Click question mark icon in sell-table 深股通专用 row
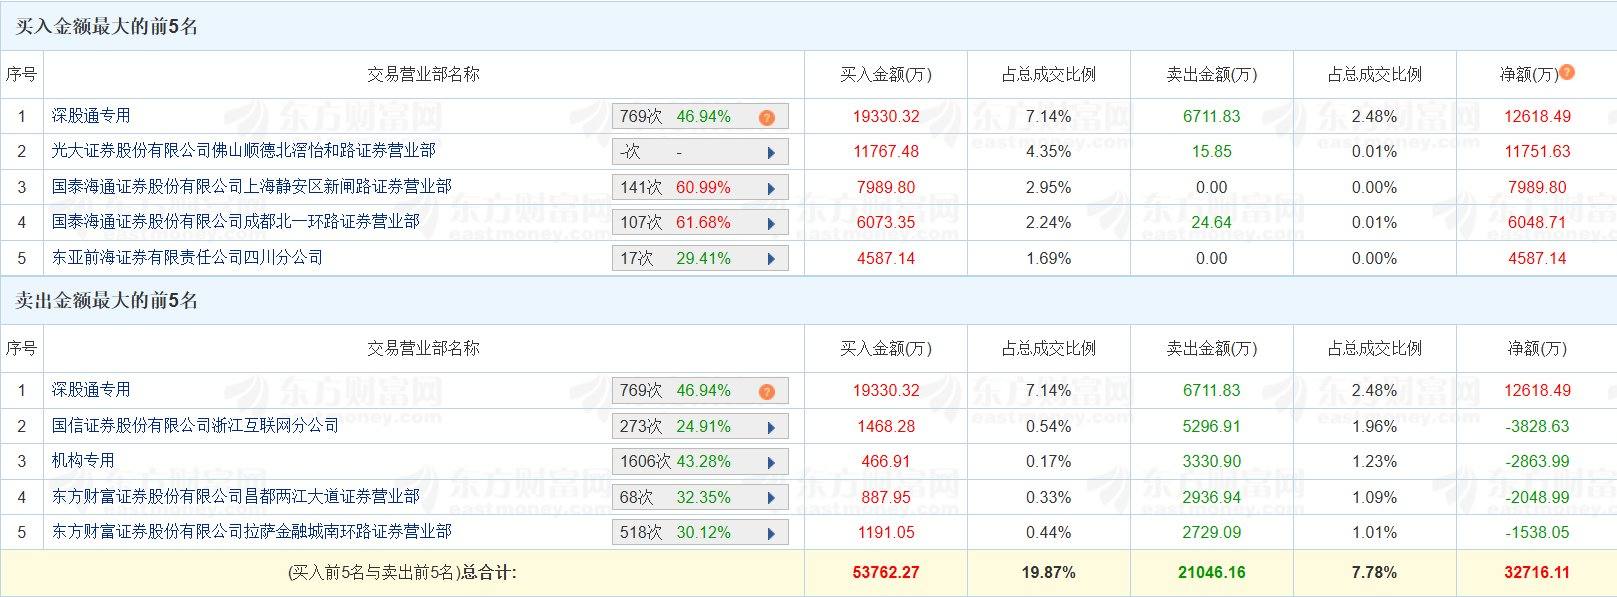This screenshot has height=597, width=1617. point(766,391)
